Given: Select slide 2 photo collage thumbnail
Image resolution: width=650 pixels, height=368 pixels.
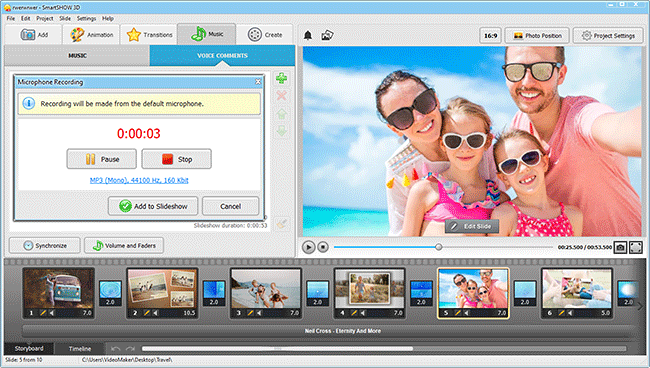Looking at the screenshot, I should 162,293.
